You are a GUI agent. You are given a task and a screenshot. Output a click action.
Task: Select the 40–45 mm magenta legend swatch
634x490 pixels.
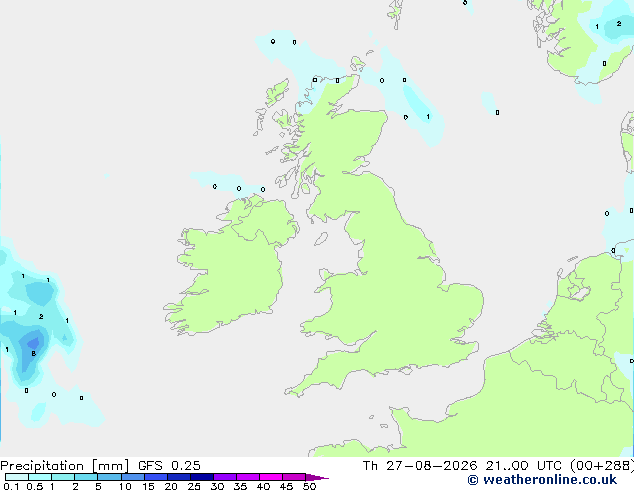pyautogui.click(x=271, y=477)
